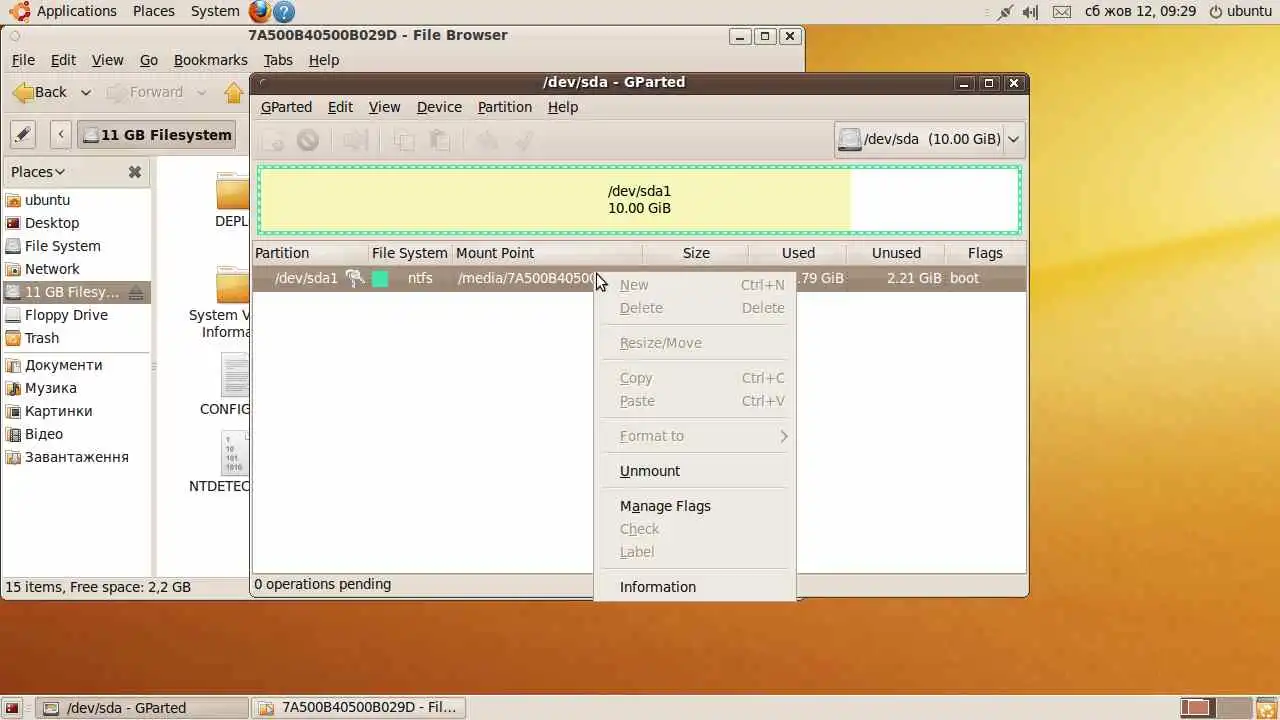Viewport: 1280px width, 720px height.
Task: Open the NTDETECT file icon in File Browser
Action: 235,453
